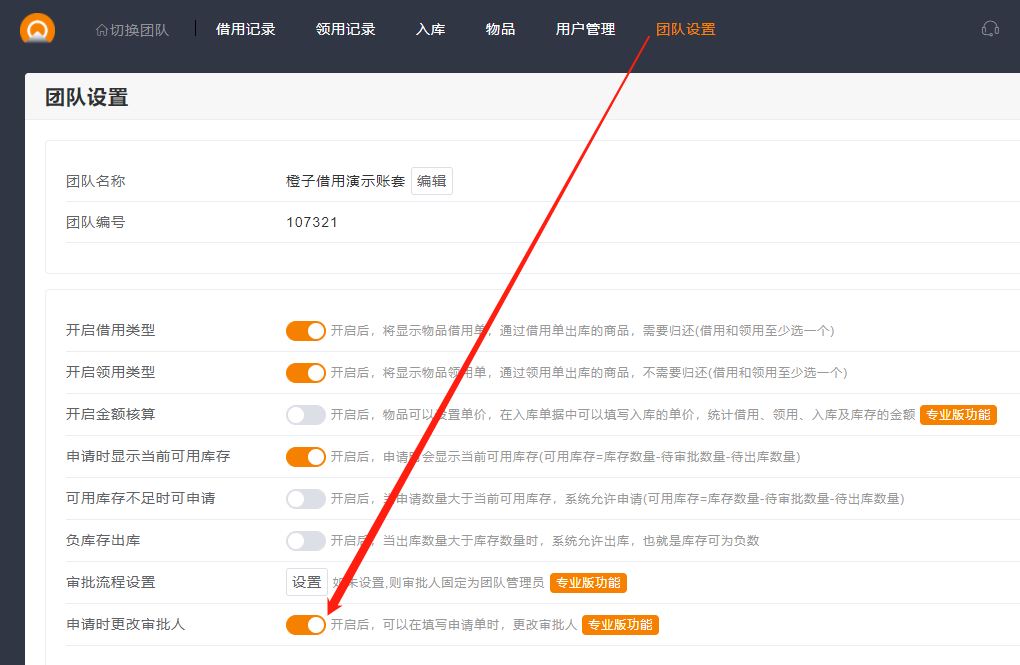Click the orange app logo icon
The image size is (1020, 665).
pyautogui.click(x=37, y=29)
